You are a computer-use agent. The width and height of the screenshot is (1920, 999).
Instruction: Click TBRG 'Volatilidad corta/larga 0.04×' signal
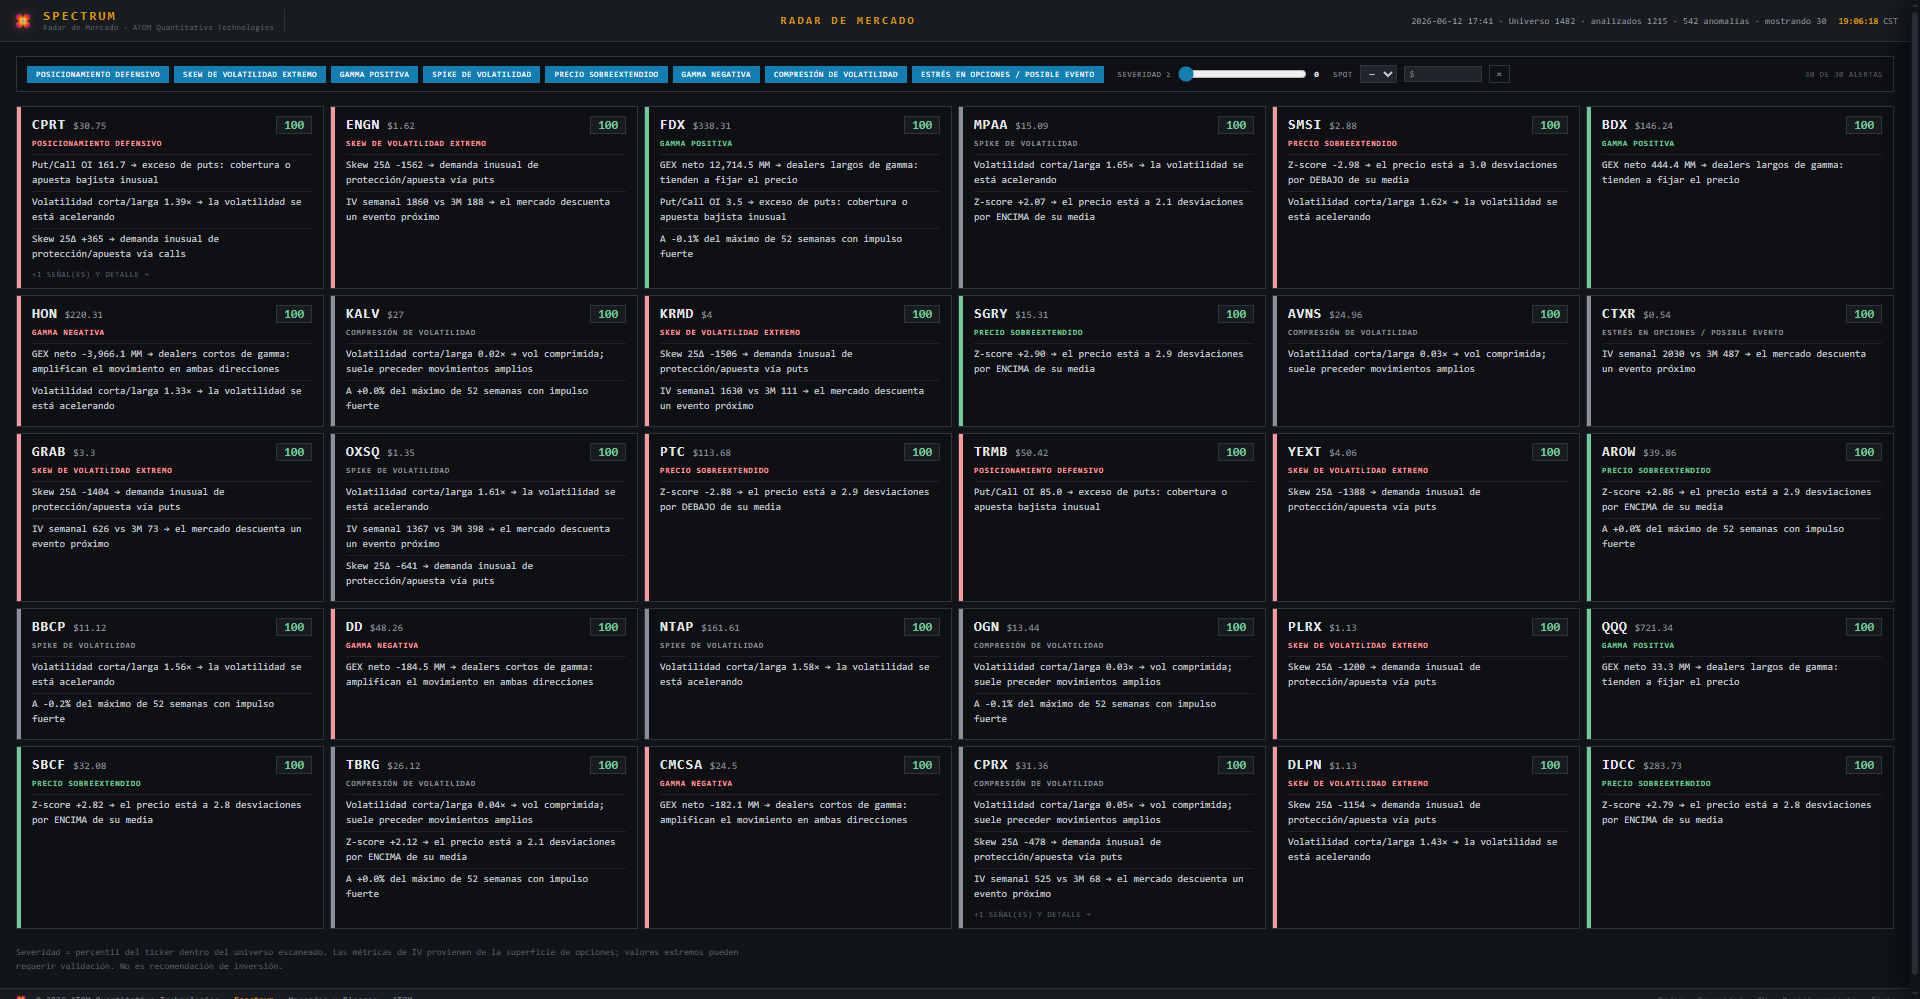[x=484, y=812]
